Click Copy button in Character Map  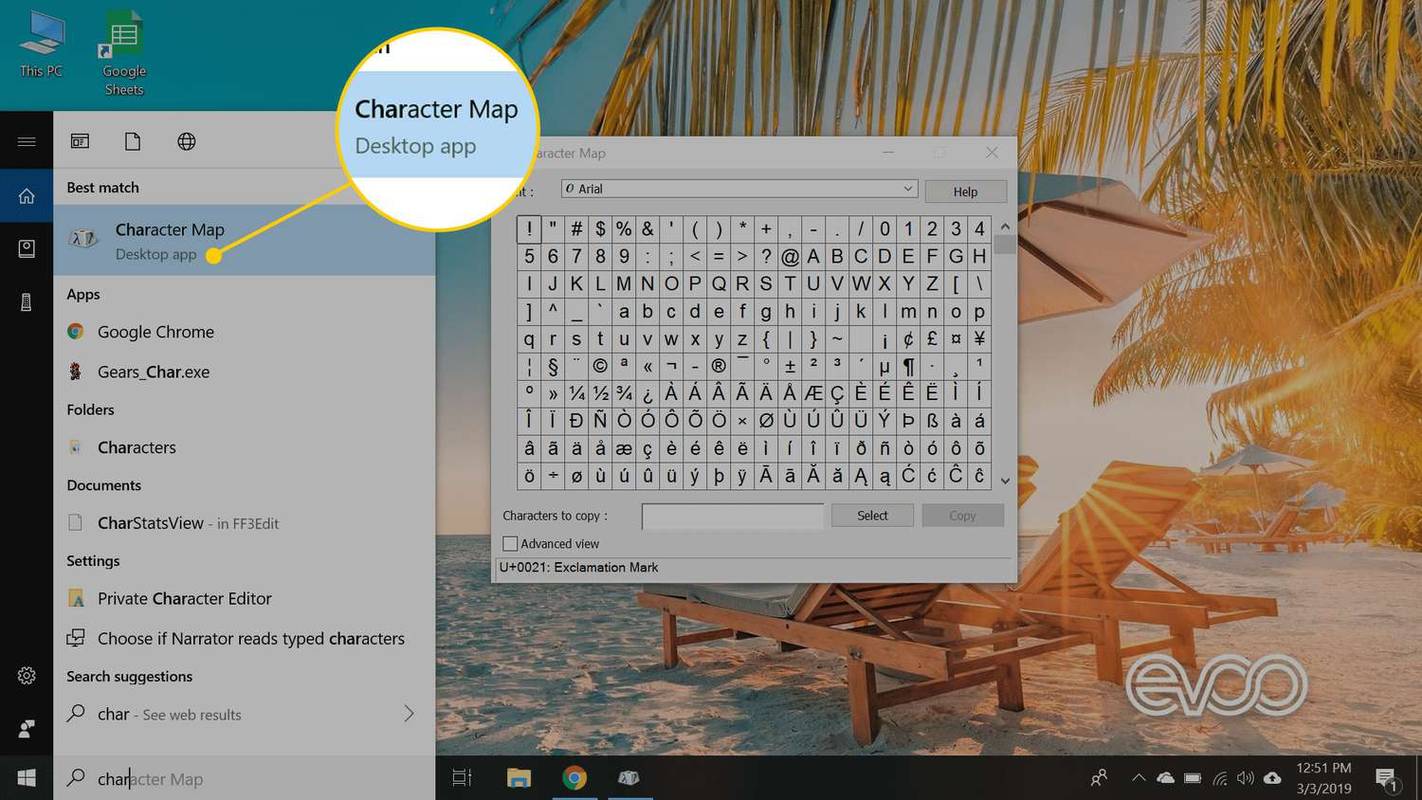962,516
